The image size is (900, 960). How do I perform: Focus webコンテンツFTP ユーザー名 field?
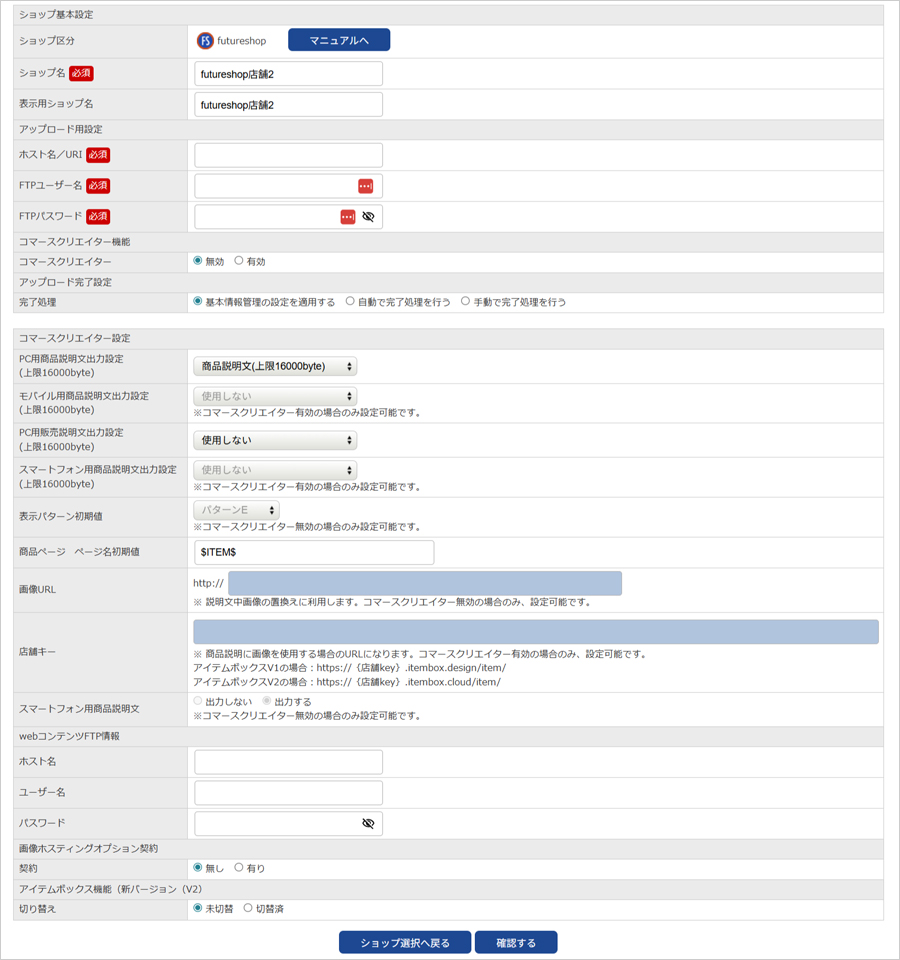(x=288, y=793)
